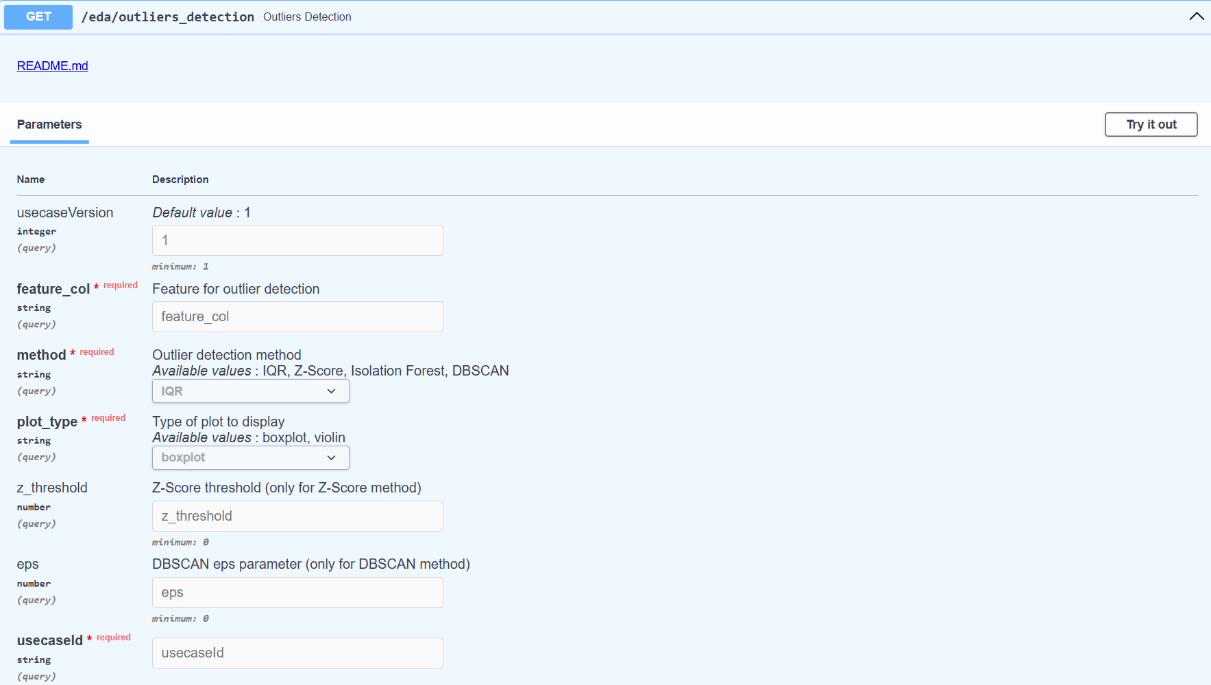Click the 'Default value : 1' text
This screenshot has height=685, width=1211.
point(202,213)
